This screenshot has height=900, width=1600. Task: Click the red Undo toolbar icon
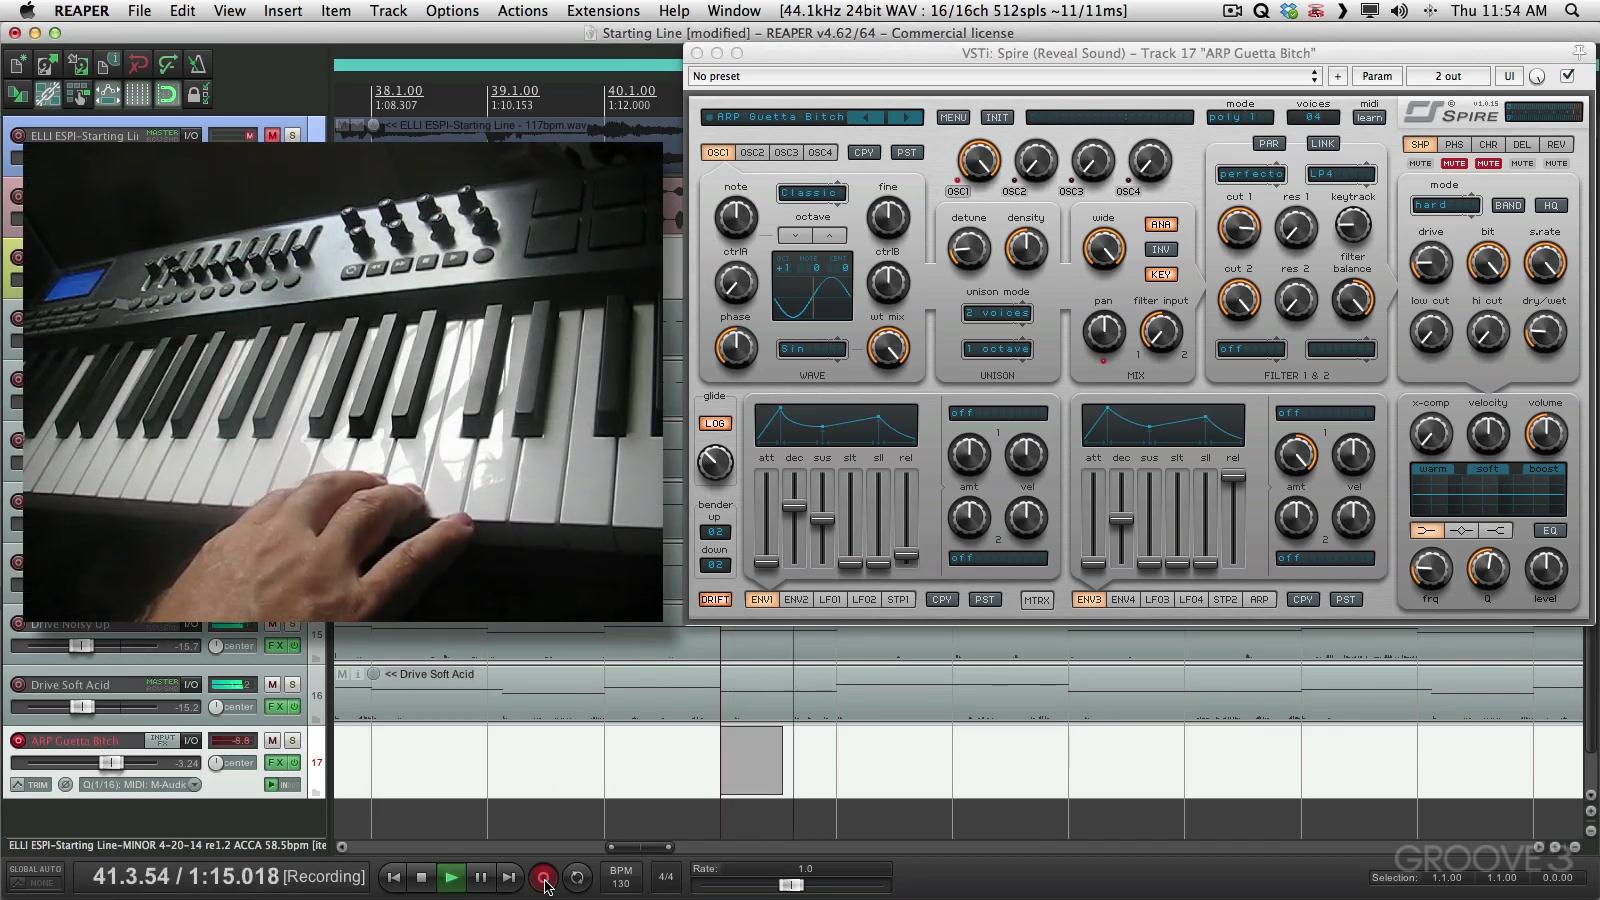[138, 65]
